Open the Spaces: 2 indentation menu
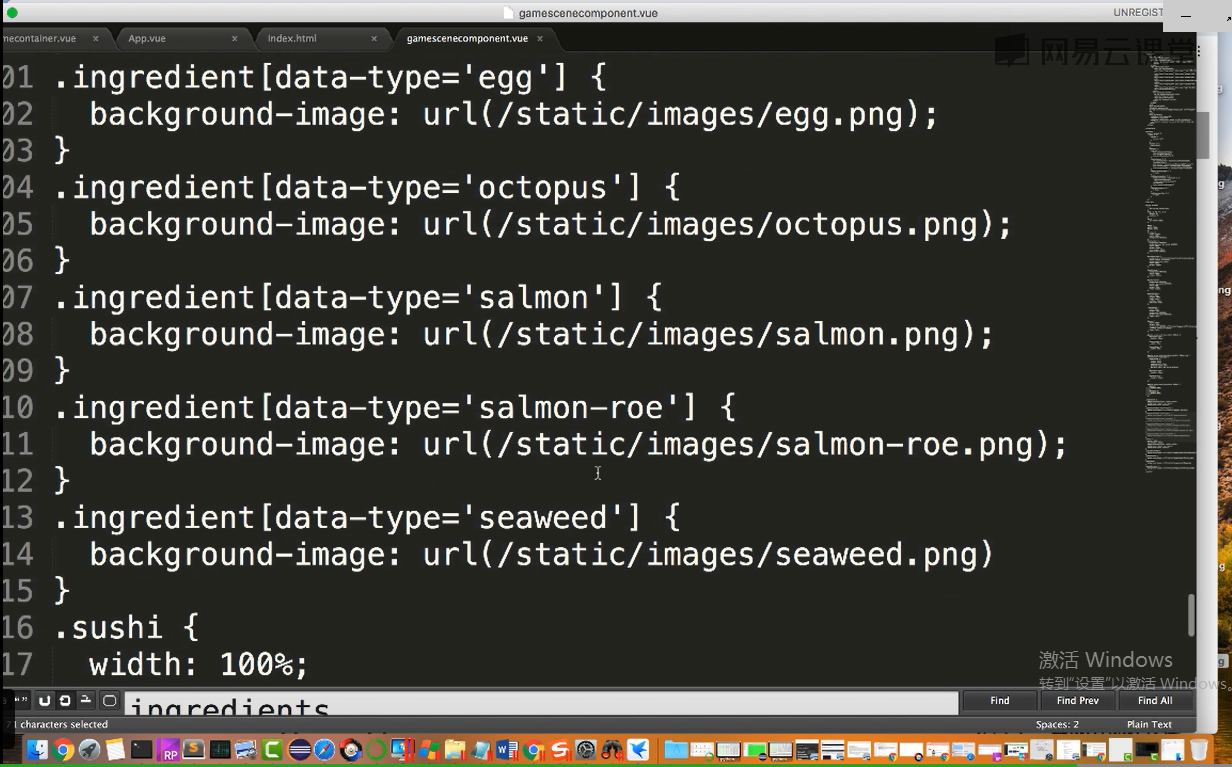This screenshot has width=1232, height=767. 1057,724
